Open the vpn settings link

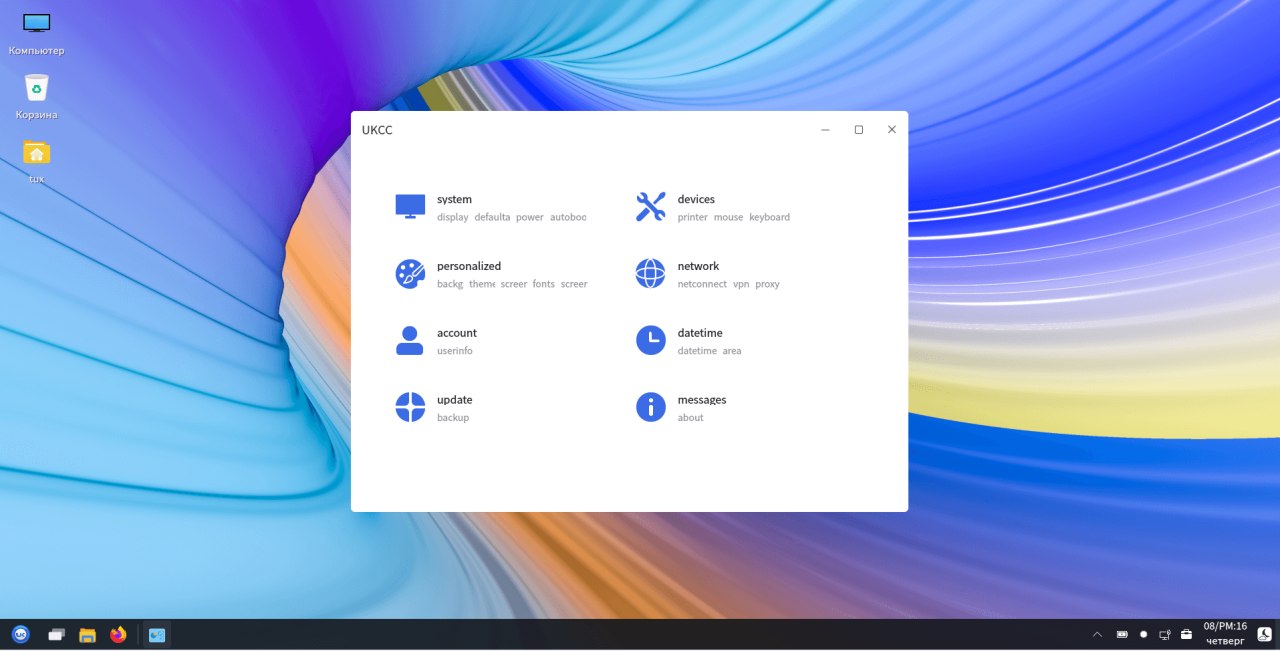point(741,284)
